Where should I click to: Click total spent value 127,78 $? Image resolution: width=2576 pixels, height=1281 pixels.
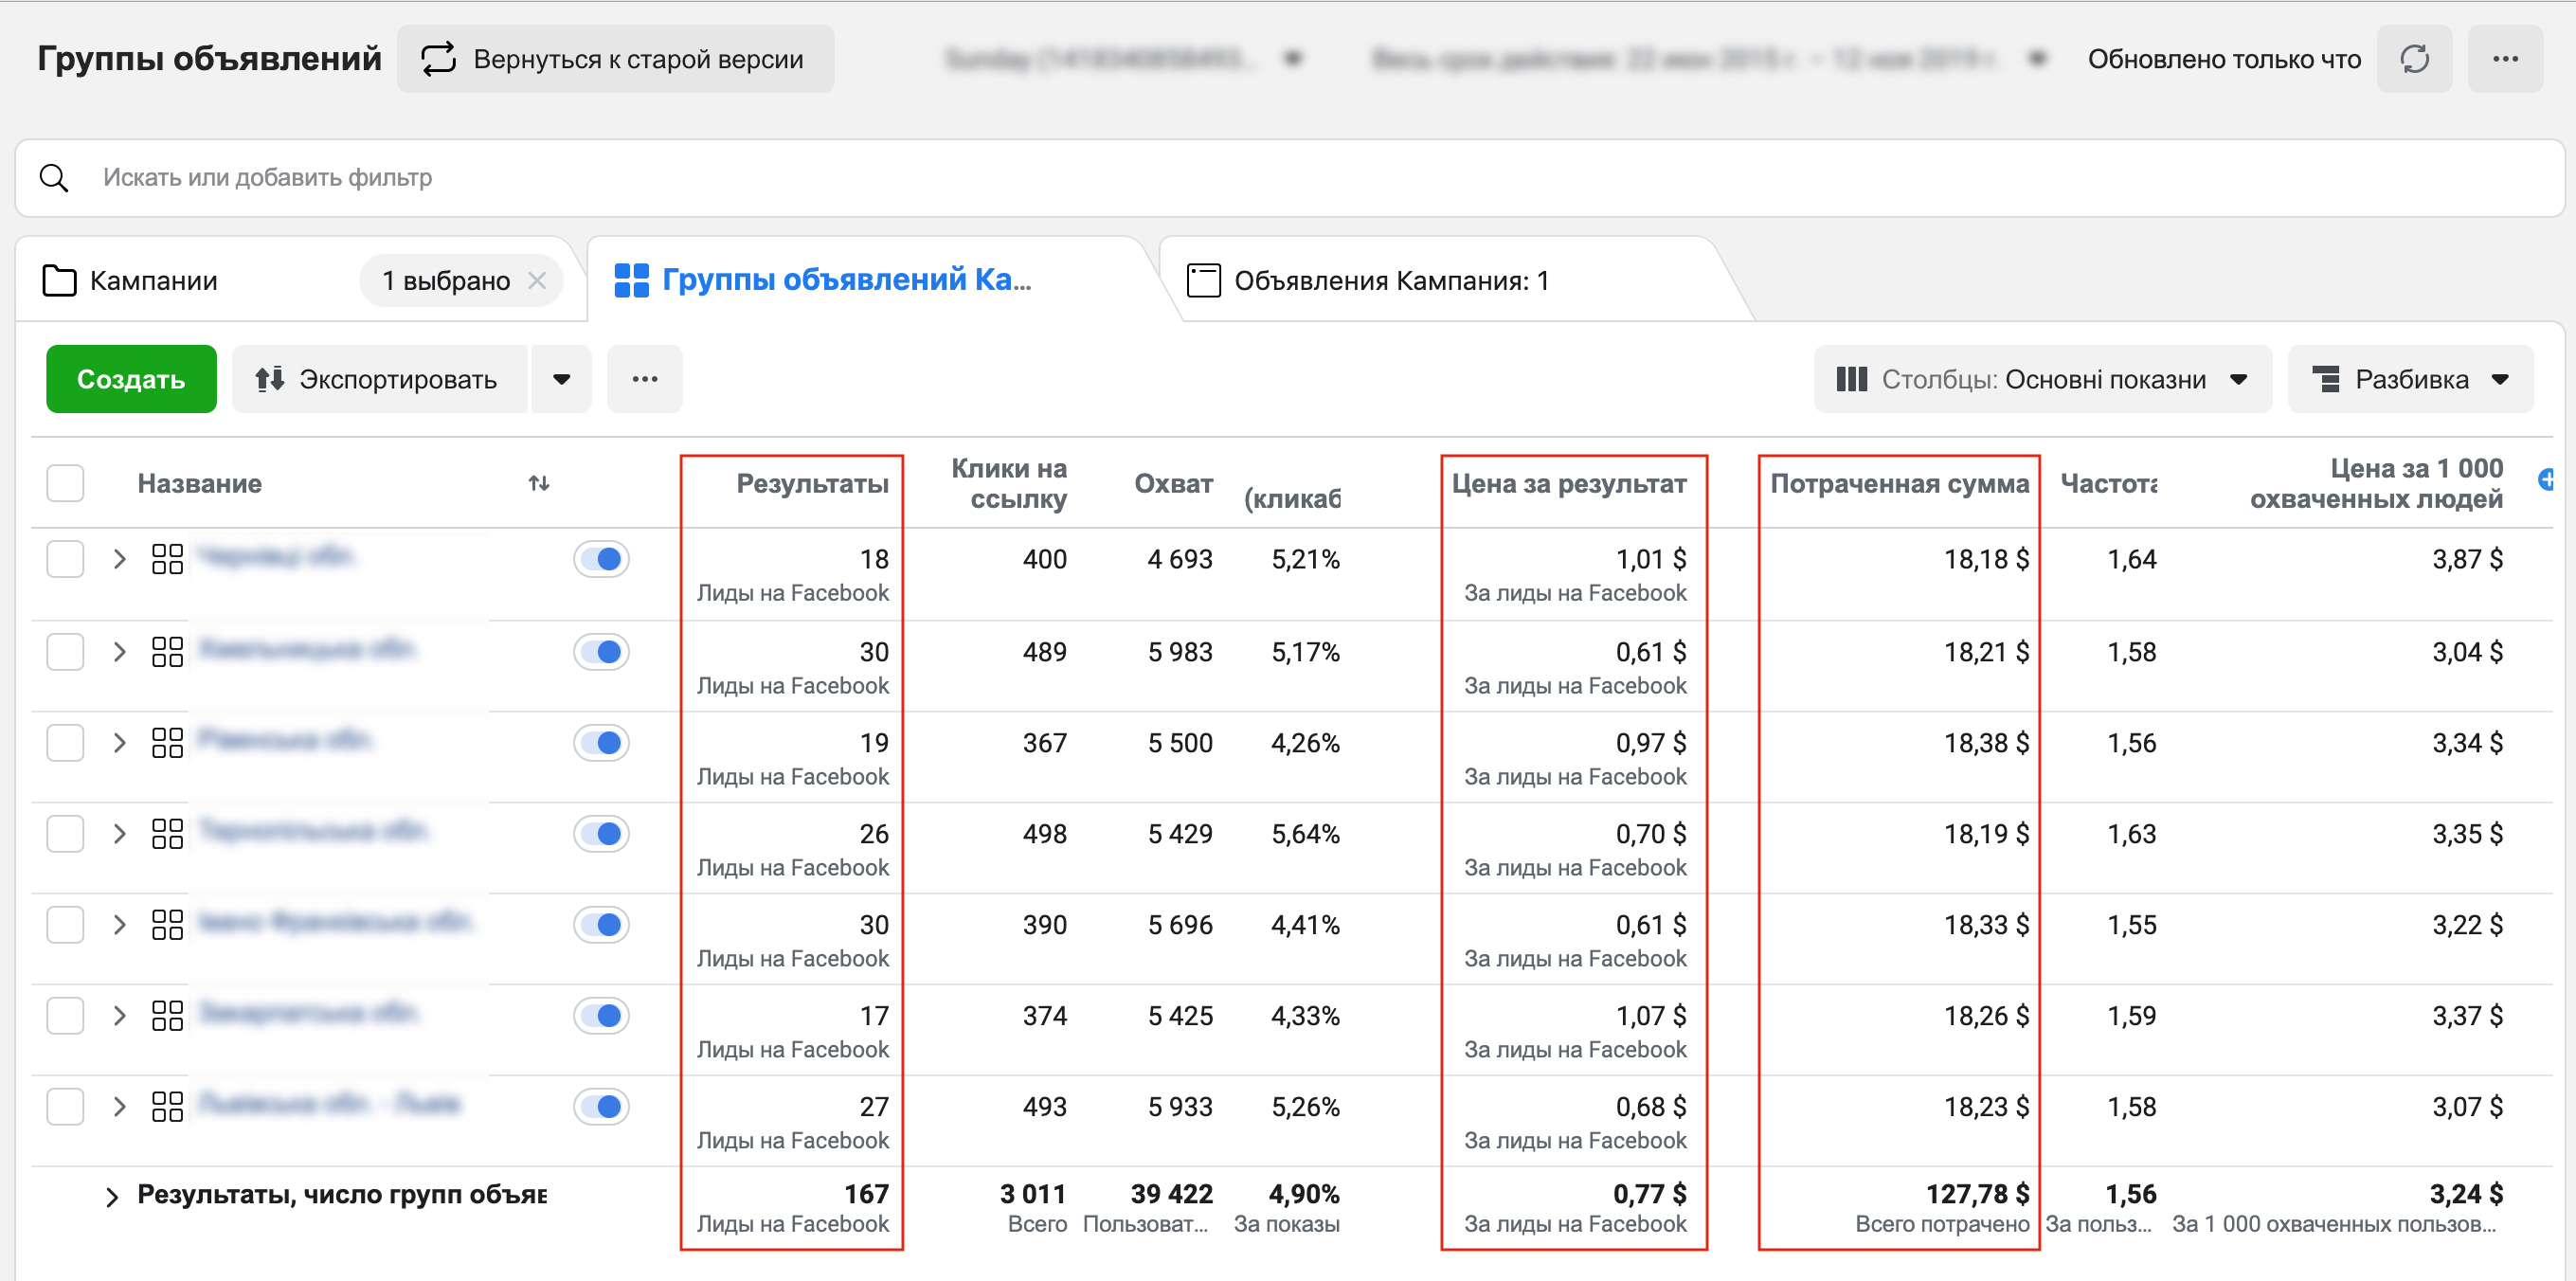pyautogui.click(x=1977, y=1194)
